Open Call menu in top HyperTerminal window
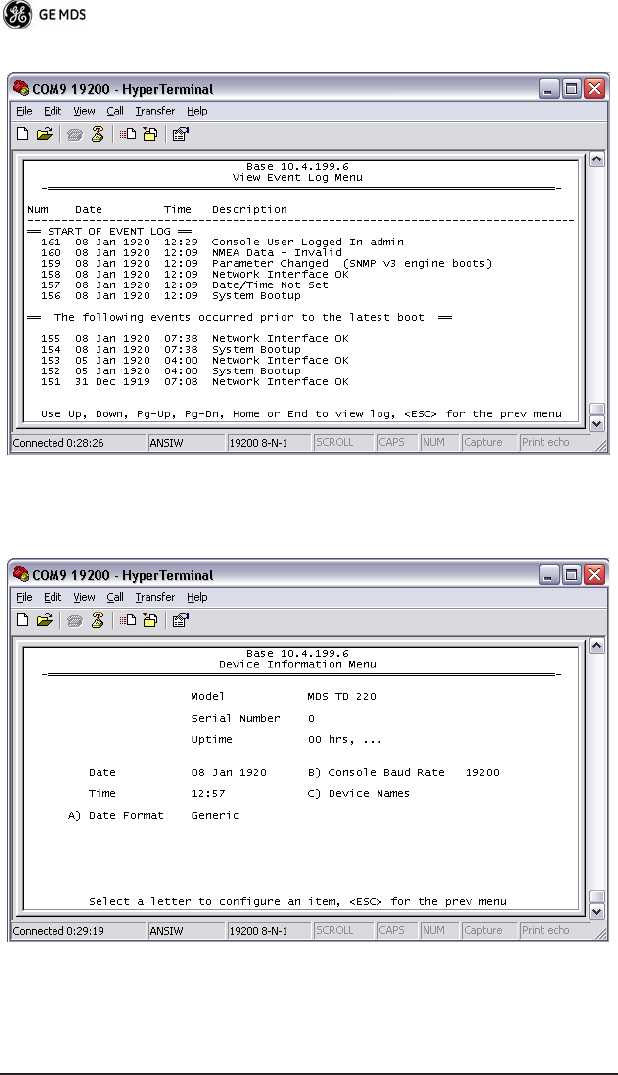 [115, 111]
